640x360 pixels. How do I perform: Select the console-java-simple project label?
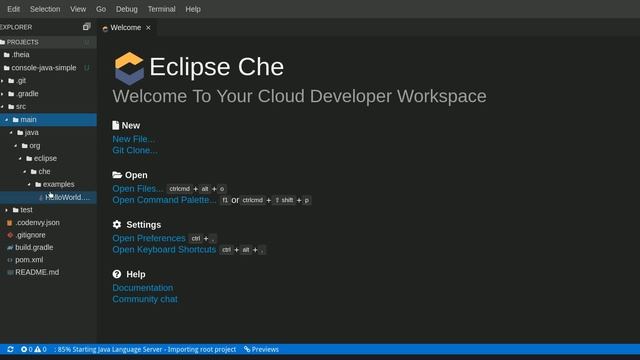tap(44, 68)
